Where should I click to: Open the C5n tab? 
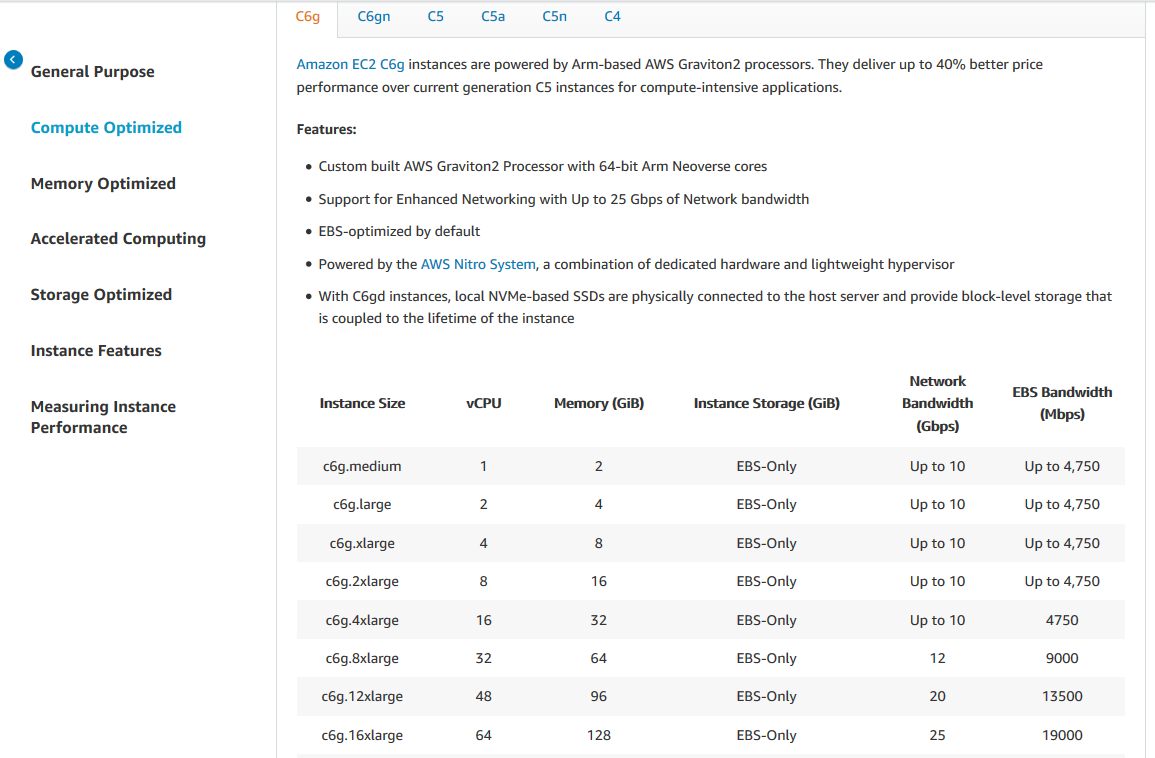pyautogui.click(x=555, y=17)
